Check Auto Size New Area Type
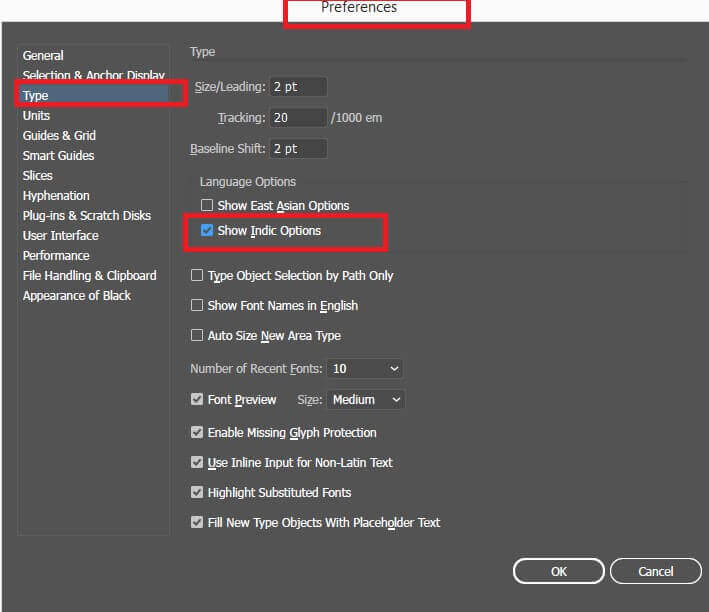The width and height of the screenshot is (709, 612). 197,335
